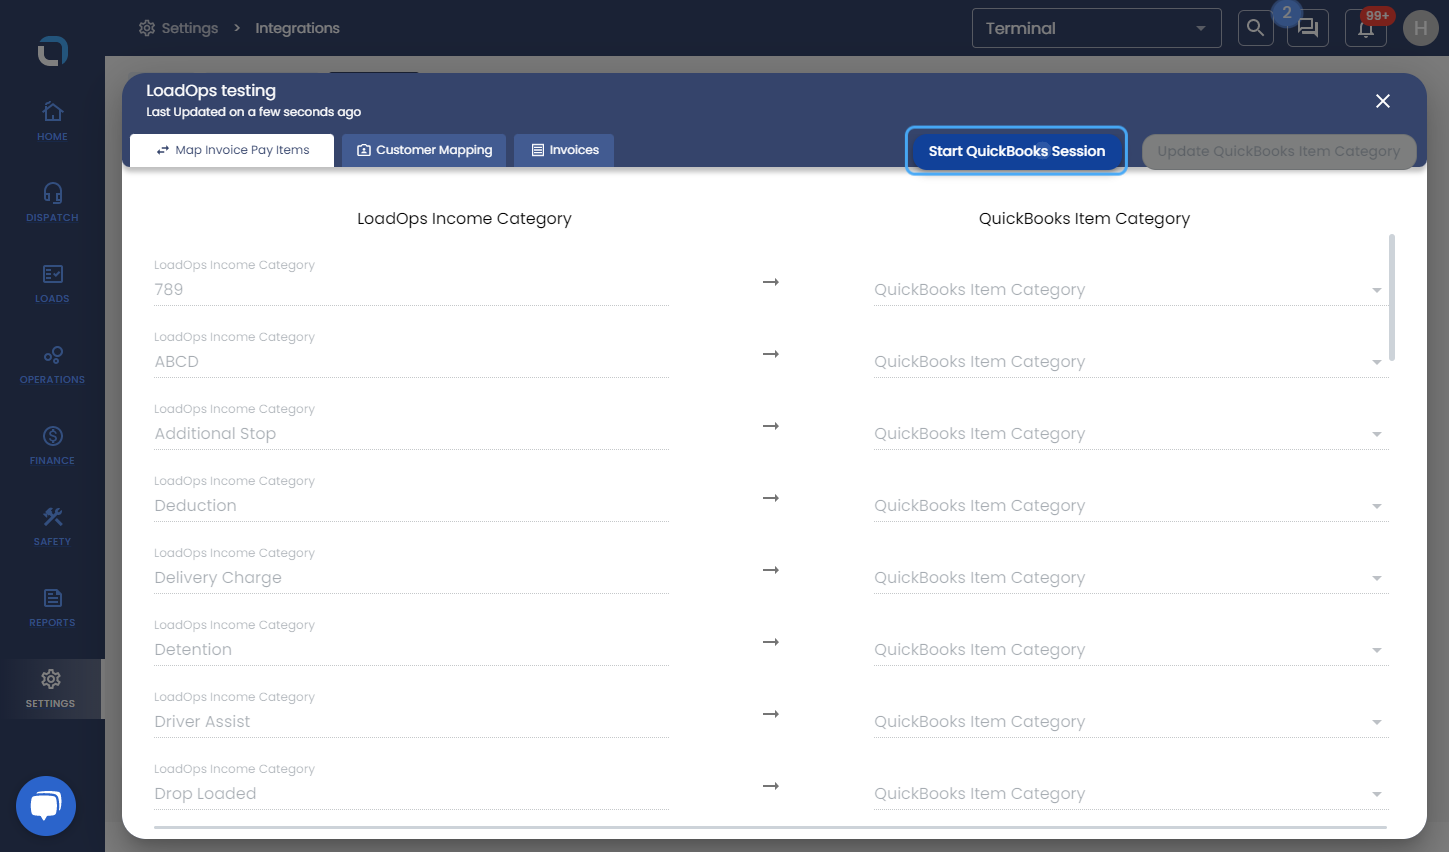Open the live chat bubble widget
This screenshot has width=1449, height=852.
point(46,806)
